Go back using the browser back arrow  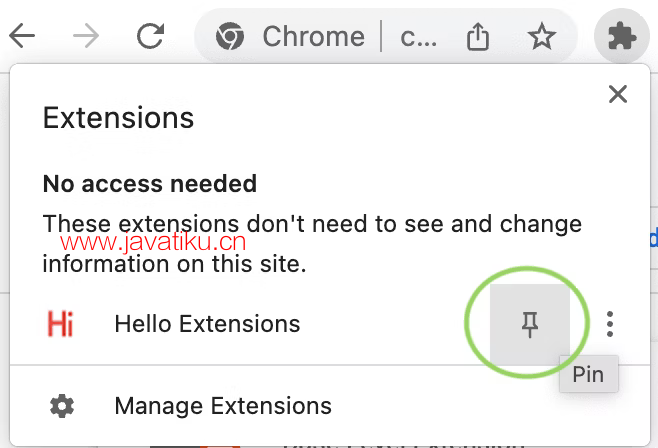[22, 36]
